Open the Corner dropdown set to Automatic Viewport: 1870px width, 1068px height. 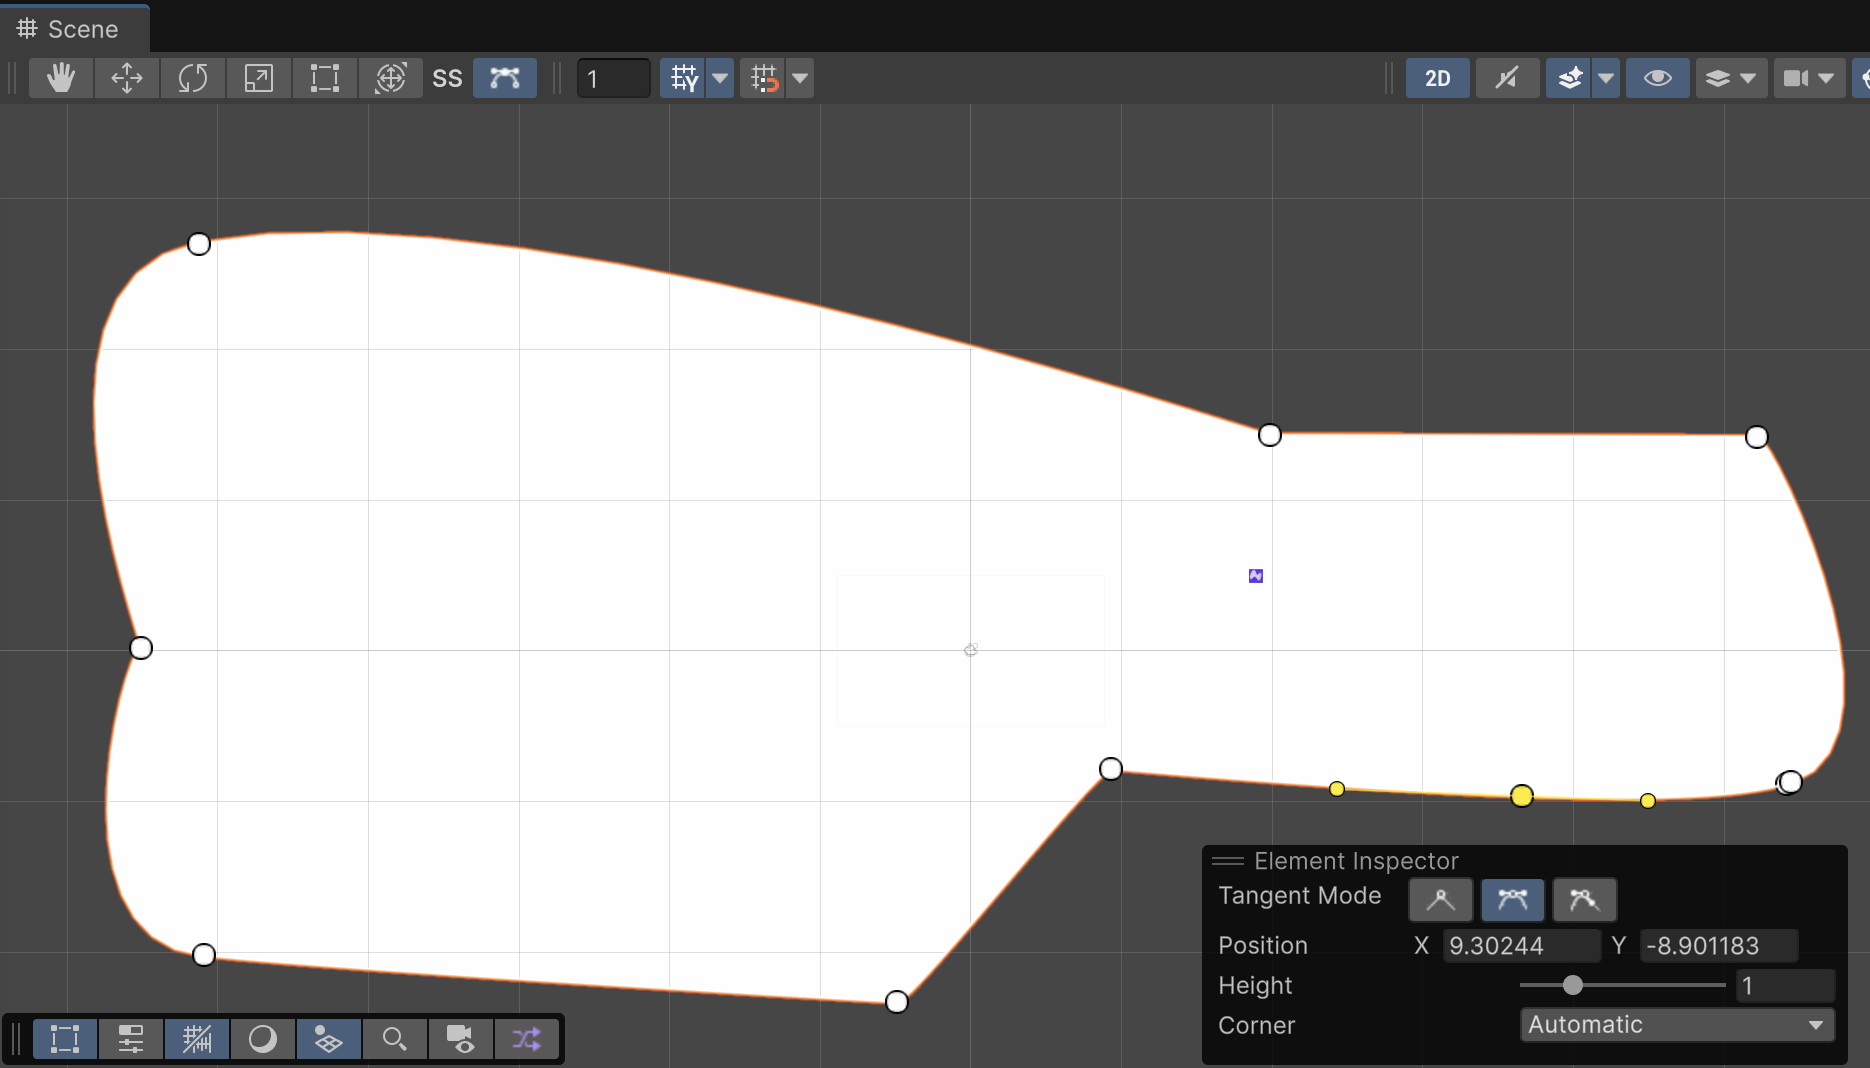pos(1677,1025)
